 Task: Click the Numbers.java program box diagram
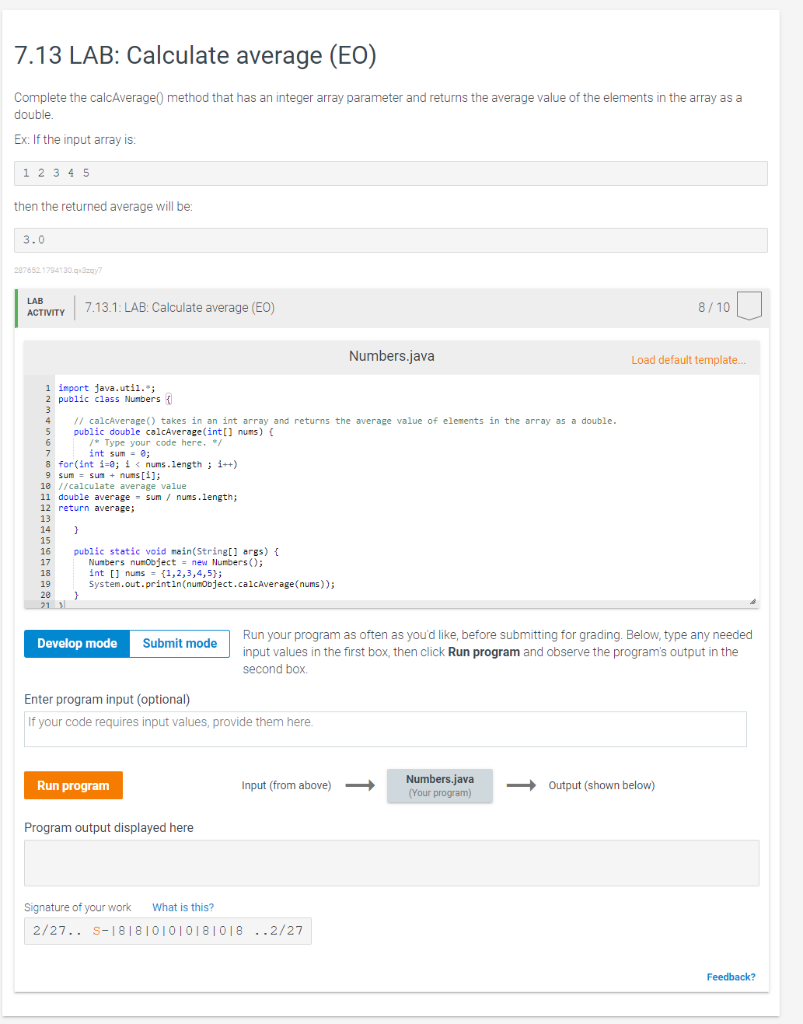(x=439, y=785)
